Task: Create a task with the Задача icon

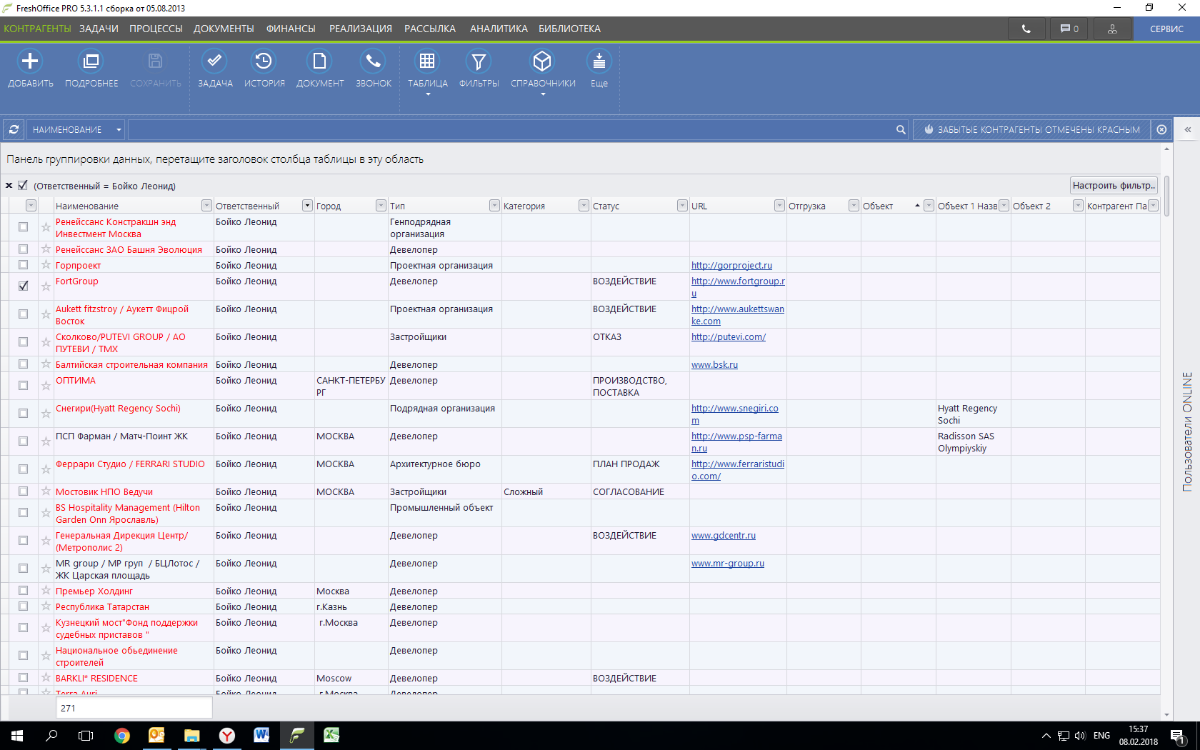Action: 215,62
